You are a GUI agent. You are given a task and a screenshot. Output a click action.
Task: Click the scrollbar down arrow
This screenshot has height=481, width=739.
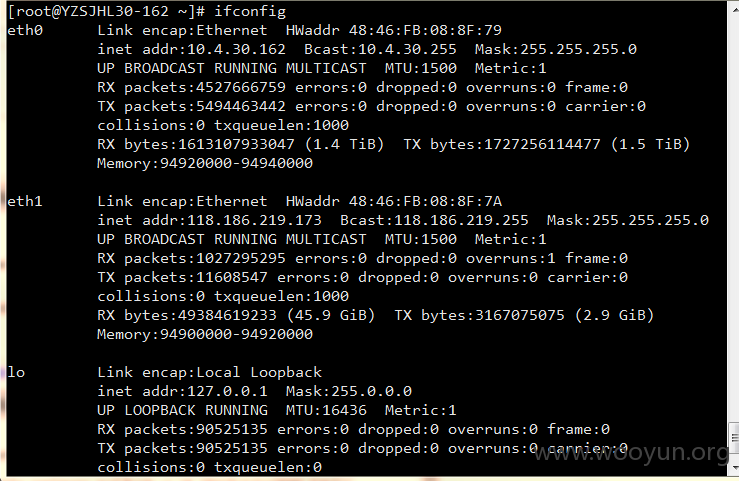coord(734,468)
